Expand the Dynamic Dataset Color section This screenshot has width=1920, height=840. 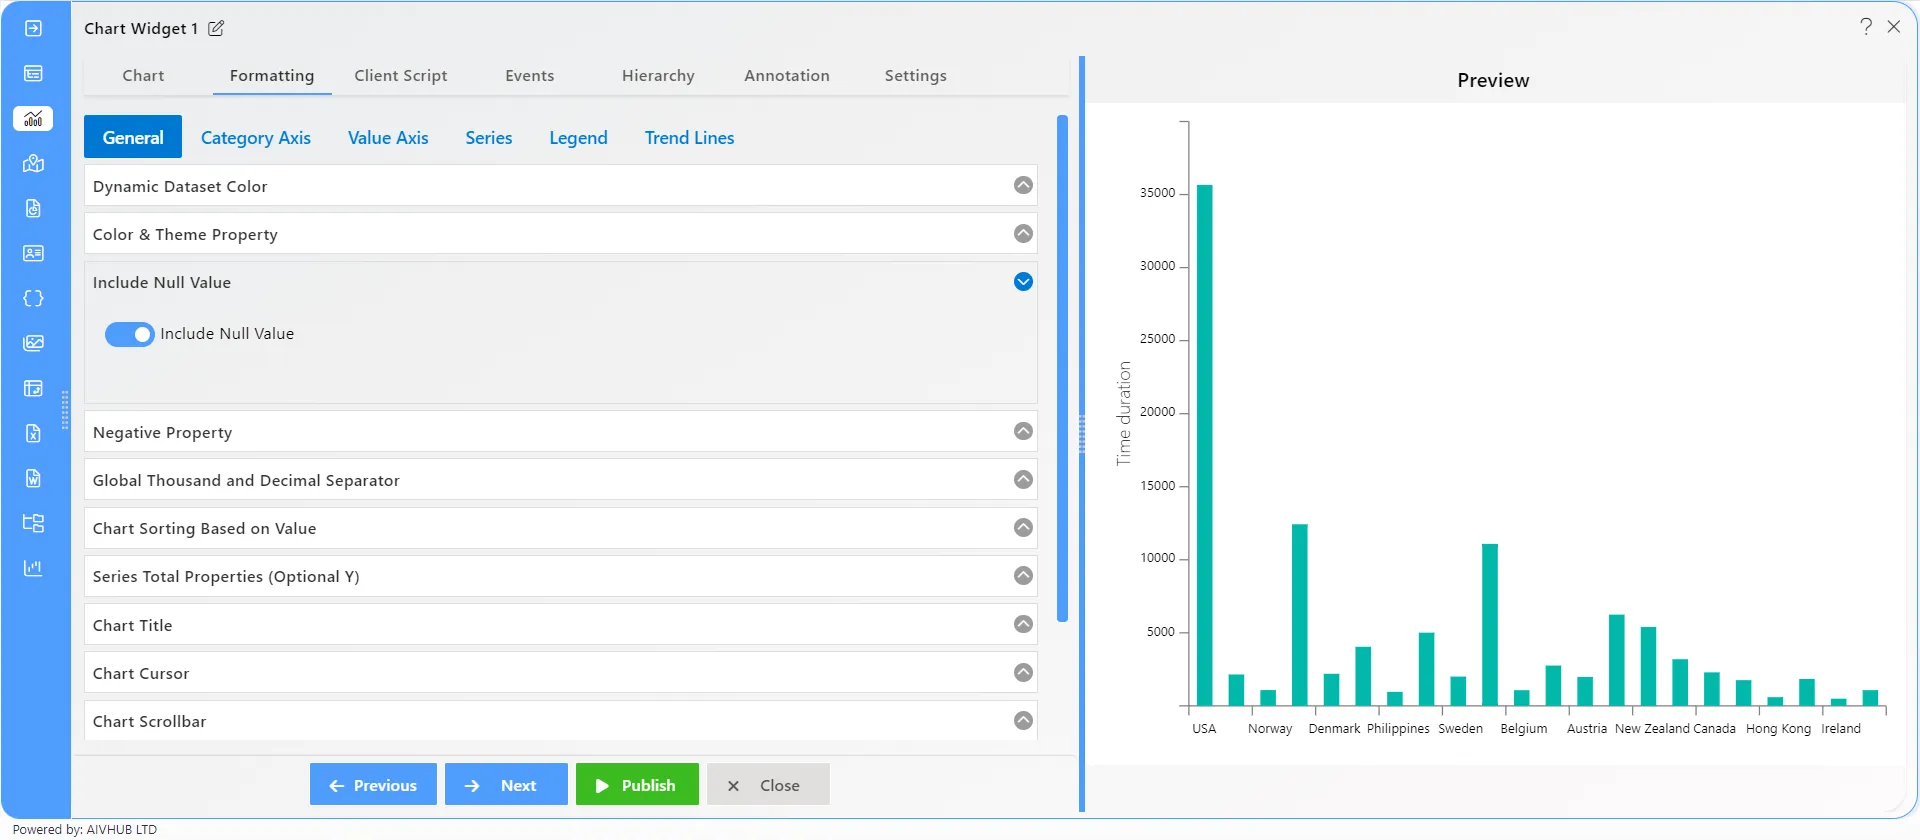click(1023, 185)
